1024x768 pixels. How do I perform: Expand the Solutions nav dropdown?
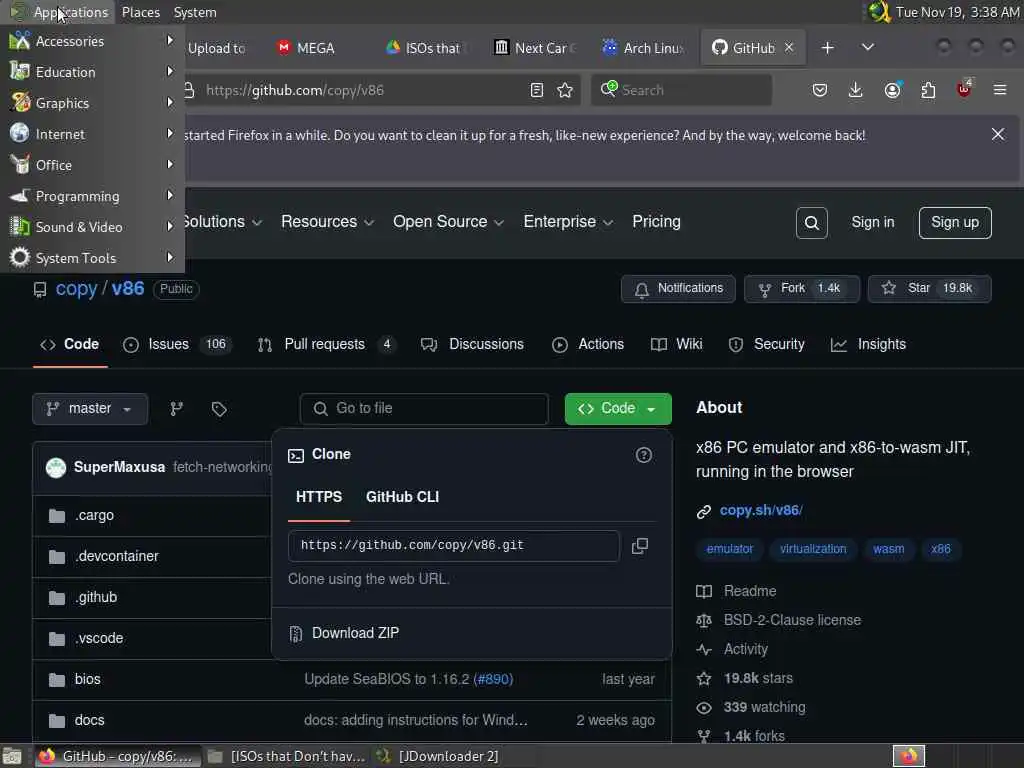[x=221, y=222]
